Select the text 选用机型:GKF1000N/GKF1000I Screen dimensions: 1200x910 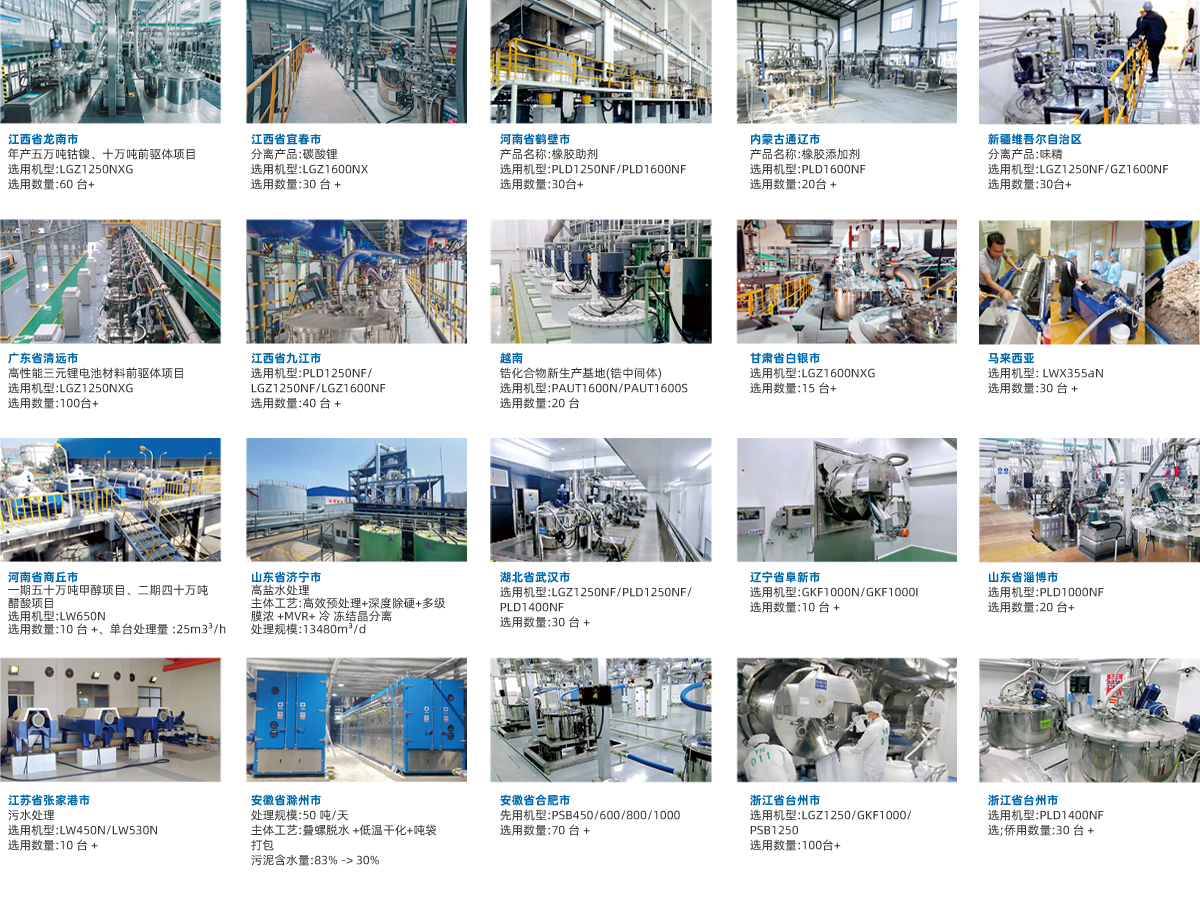(x=834, y=592)
